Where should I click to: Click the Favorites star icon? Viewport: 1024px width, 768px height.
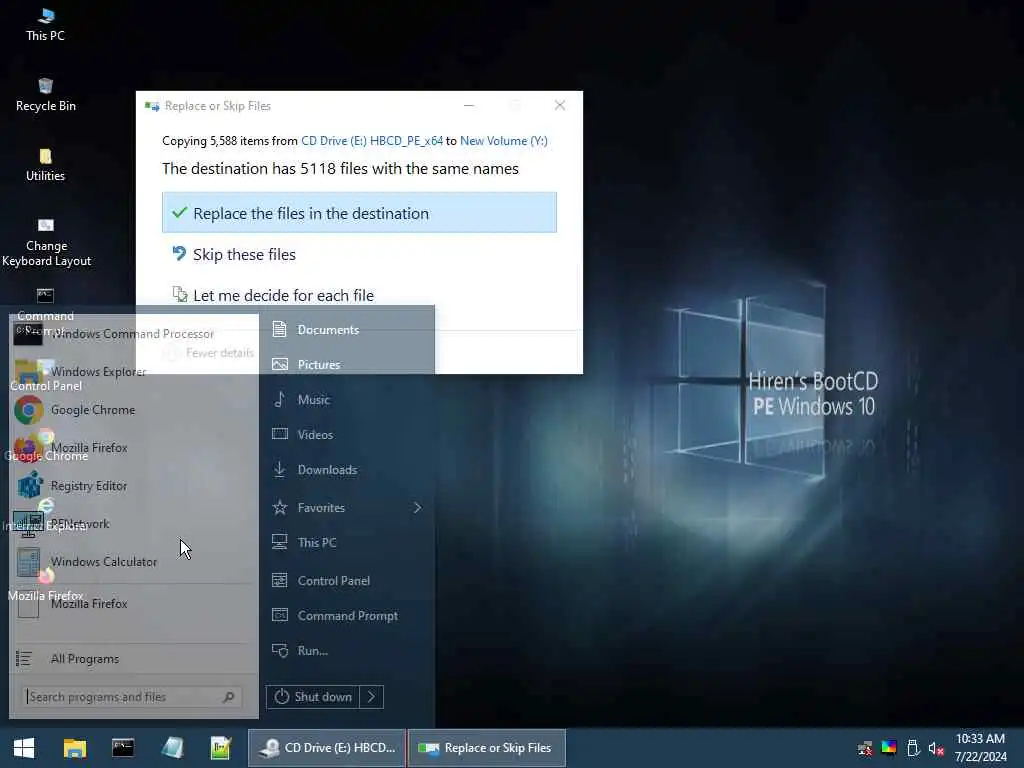(280, 507)
